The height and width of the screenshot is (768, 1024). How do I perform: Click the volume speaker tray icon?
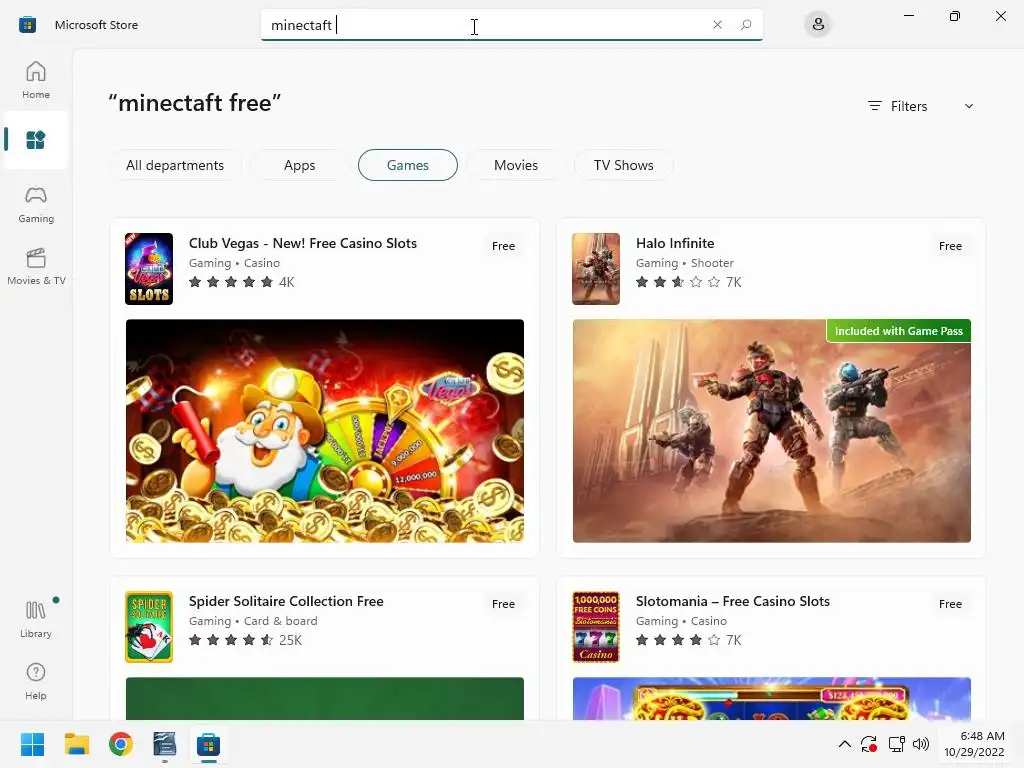coord(921,744)
